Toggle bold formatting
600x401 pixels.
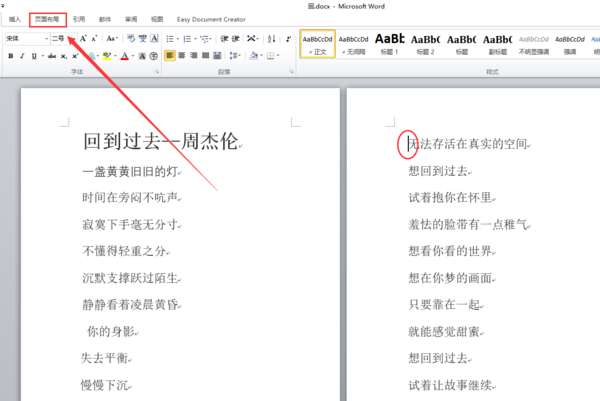pyautogui.click(x=11, y=56)
